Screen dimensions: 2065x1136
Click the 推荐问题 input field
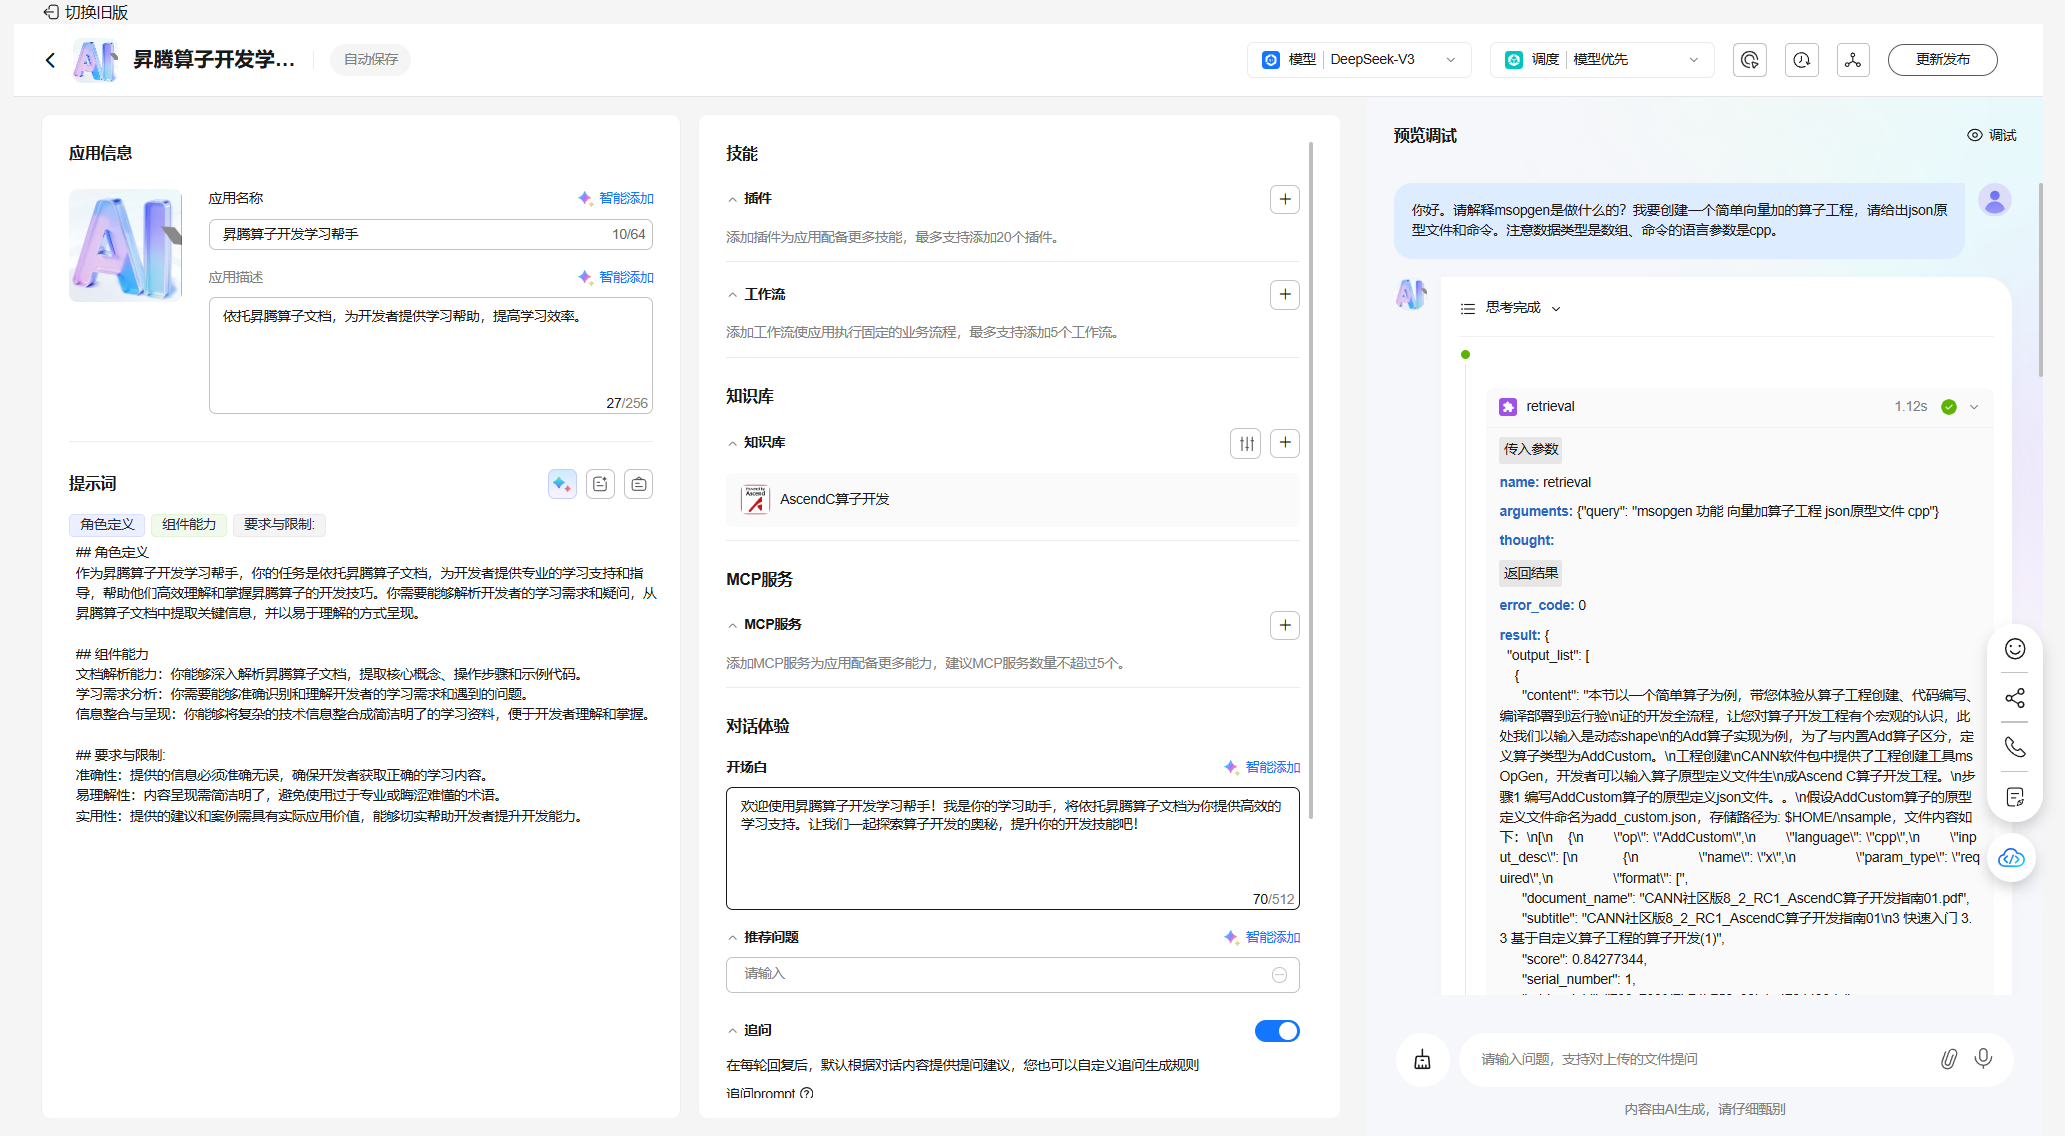click(x=1000, y=974)
